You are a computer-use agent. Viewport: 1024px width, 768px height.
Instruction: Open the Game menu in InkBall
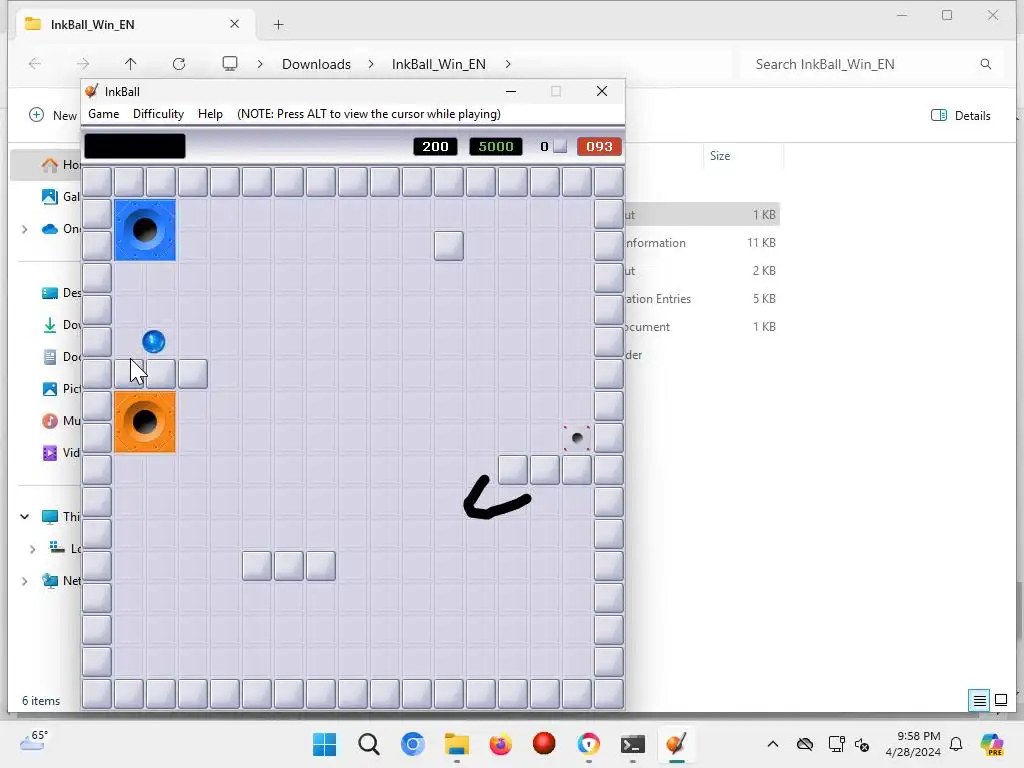coord(103,114)
